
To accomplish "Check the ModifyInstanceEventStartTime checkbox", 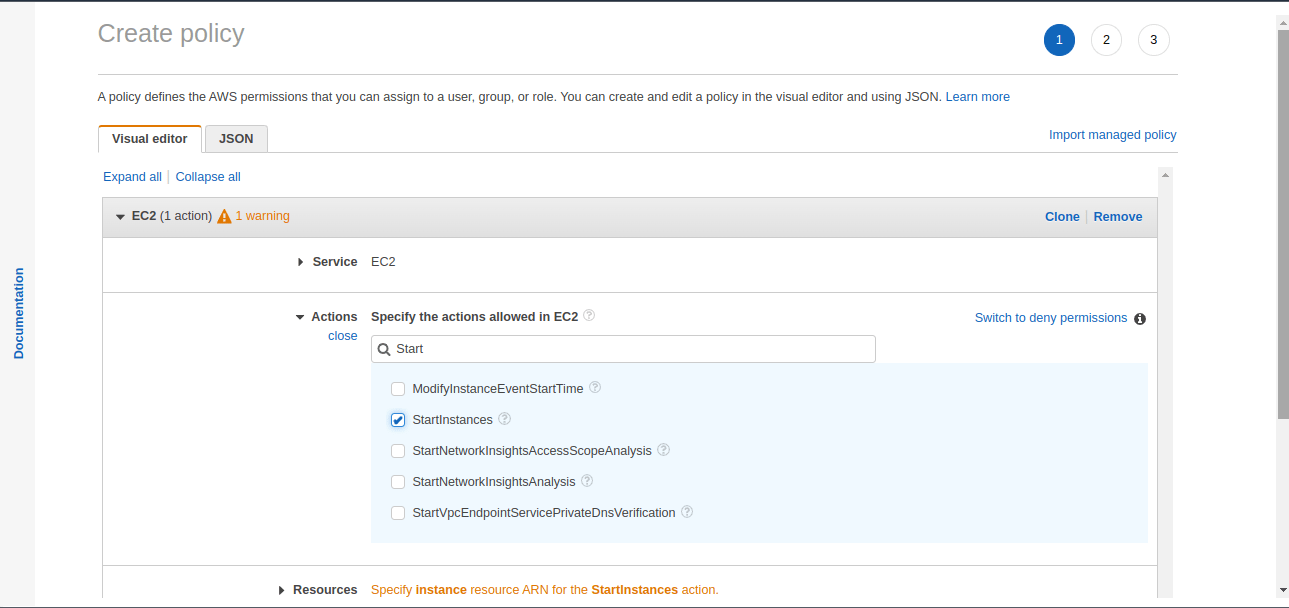I will click(398, 389).
